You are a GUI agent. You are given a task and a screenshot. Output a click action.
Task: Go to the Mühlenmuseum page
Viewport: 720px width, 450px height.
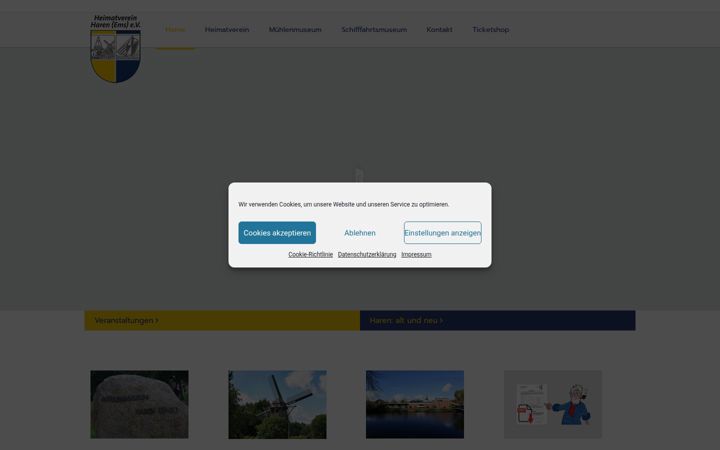pos(295,29)
